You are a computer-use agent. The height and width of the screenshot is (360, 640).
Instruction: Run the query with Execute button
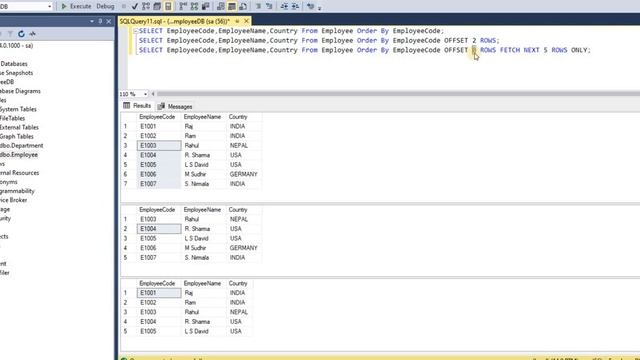click(76, 7)
